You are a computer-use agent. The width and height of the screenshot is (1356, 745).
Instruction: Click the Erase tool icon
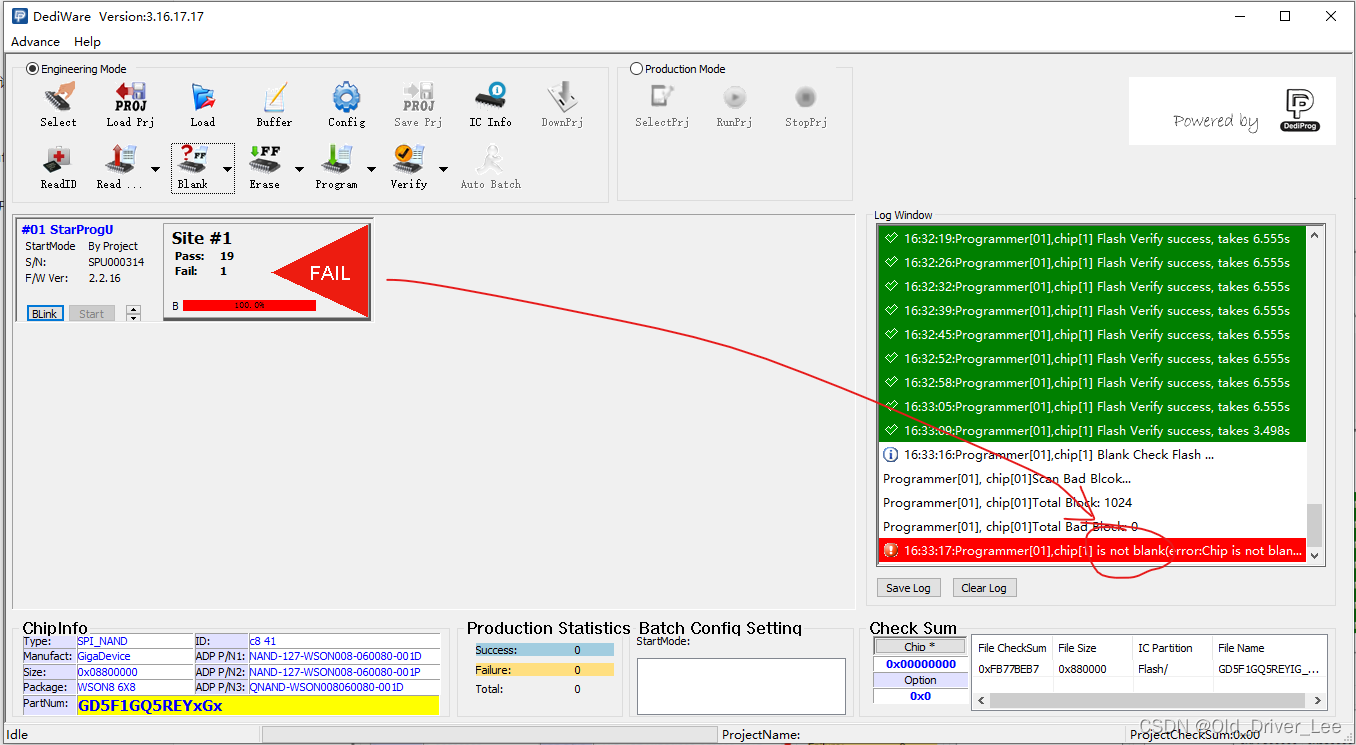265,167
